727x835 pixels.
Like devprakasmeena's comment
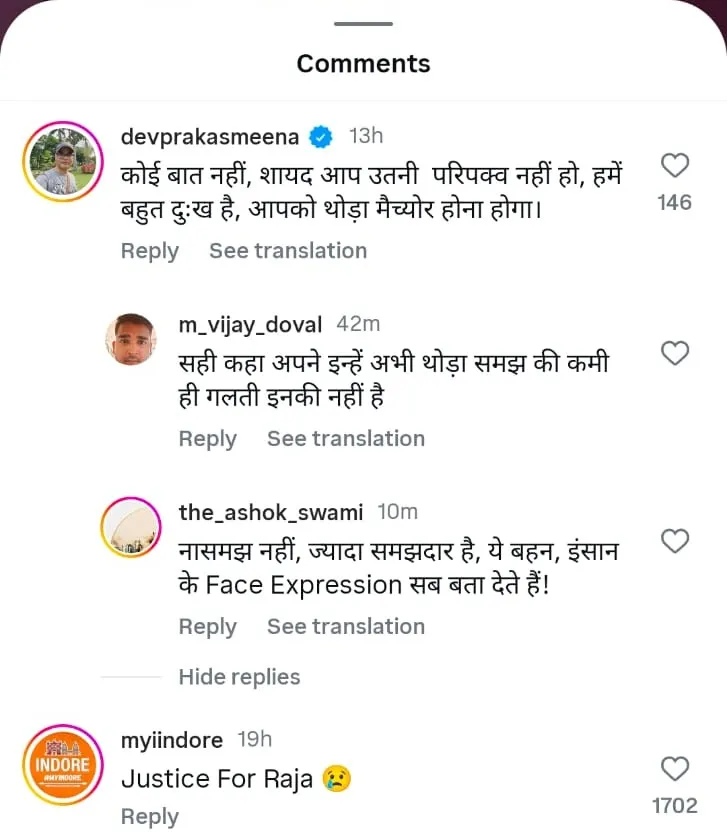coord(676,165)
